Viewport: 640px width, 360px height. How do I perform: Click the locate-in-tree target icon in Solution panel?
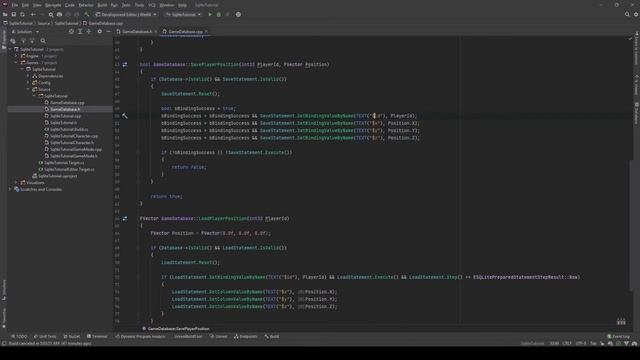(x=71, y=31)
